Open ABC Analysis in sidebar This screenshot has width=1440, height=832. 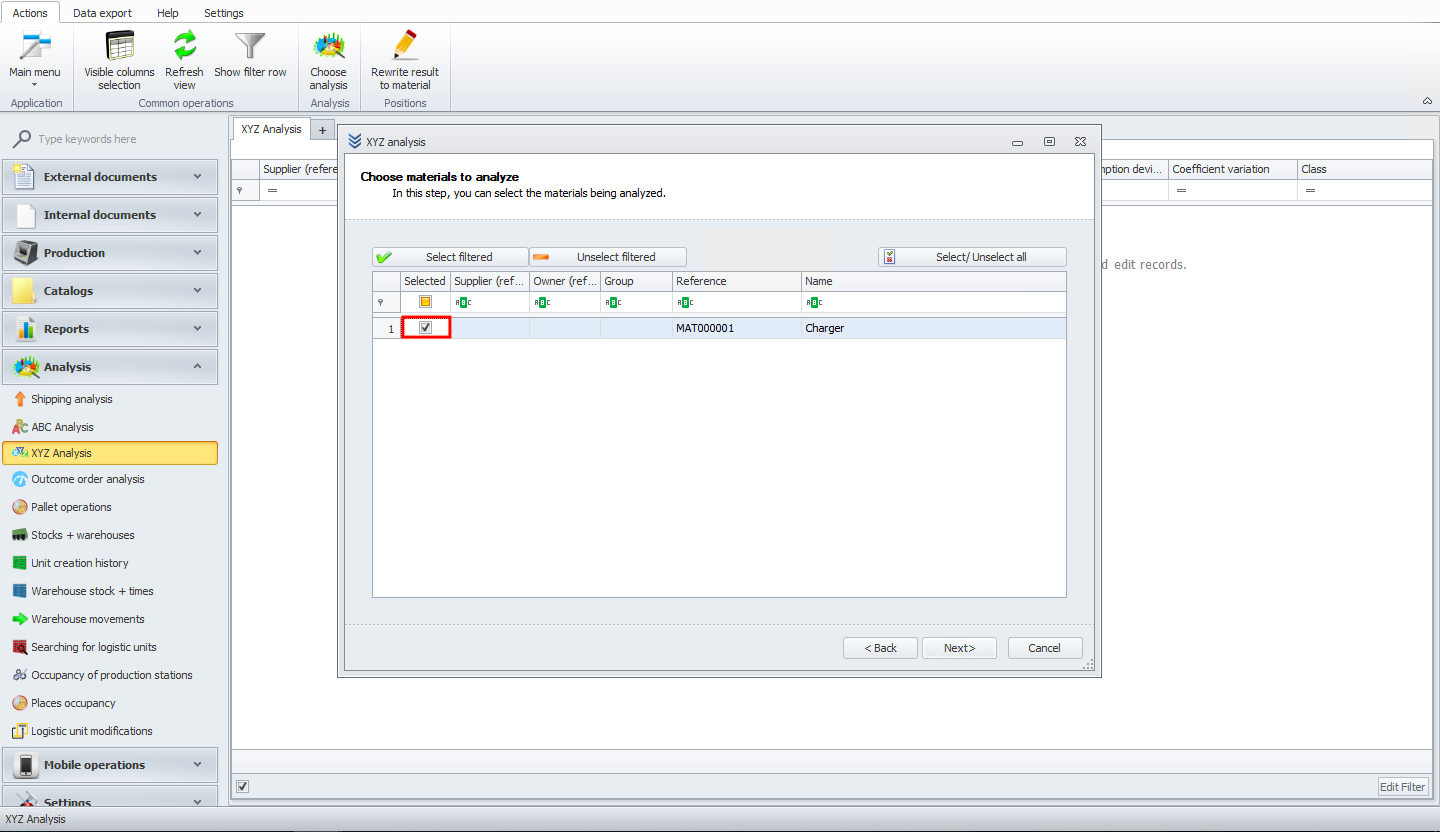pos(62,427)
